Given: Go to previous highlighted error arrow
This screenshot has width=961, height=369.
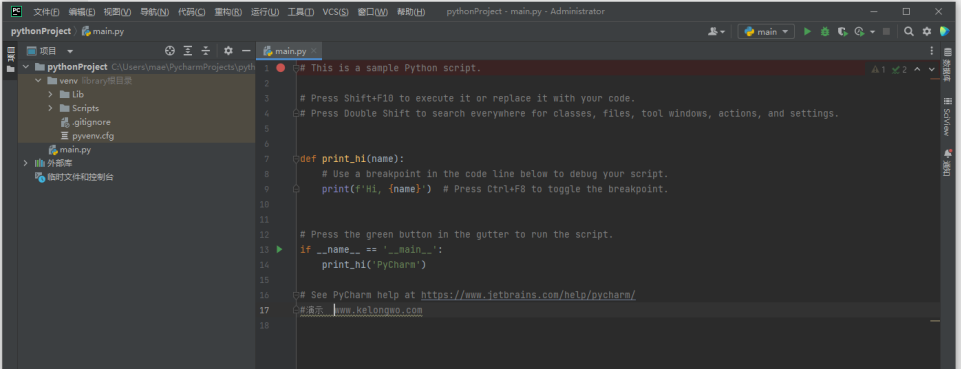Looking at the screenshot, I should click(x=917, y=69).
